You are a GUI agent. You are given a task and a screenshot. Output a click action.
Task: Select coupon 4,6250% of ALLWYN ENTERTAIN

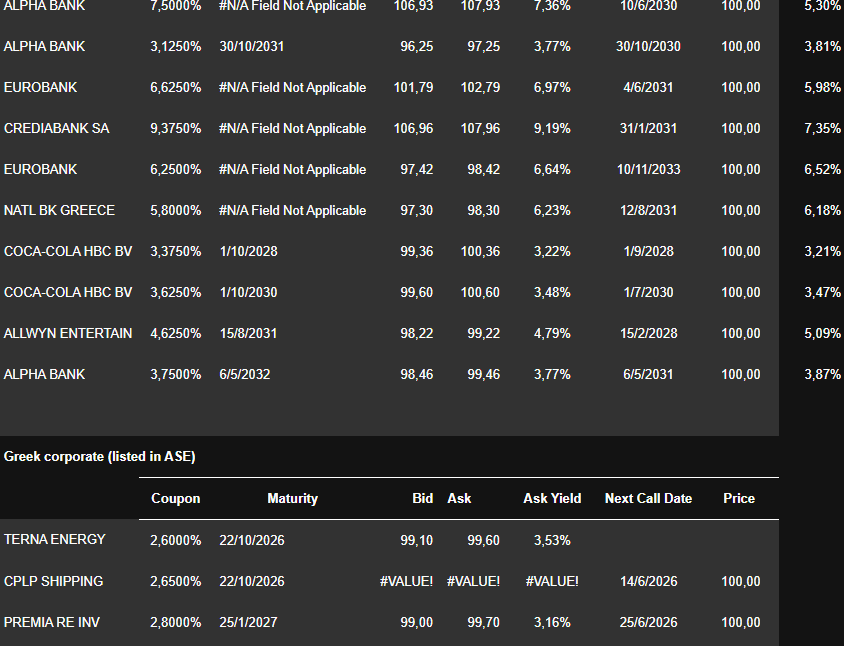[x=175, y=333]
